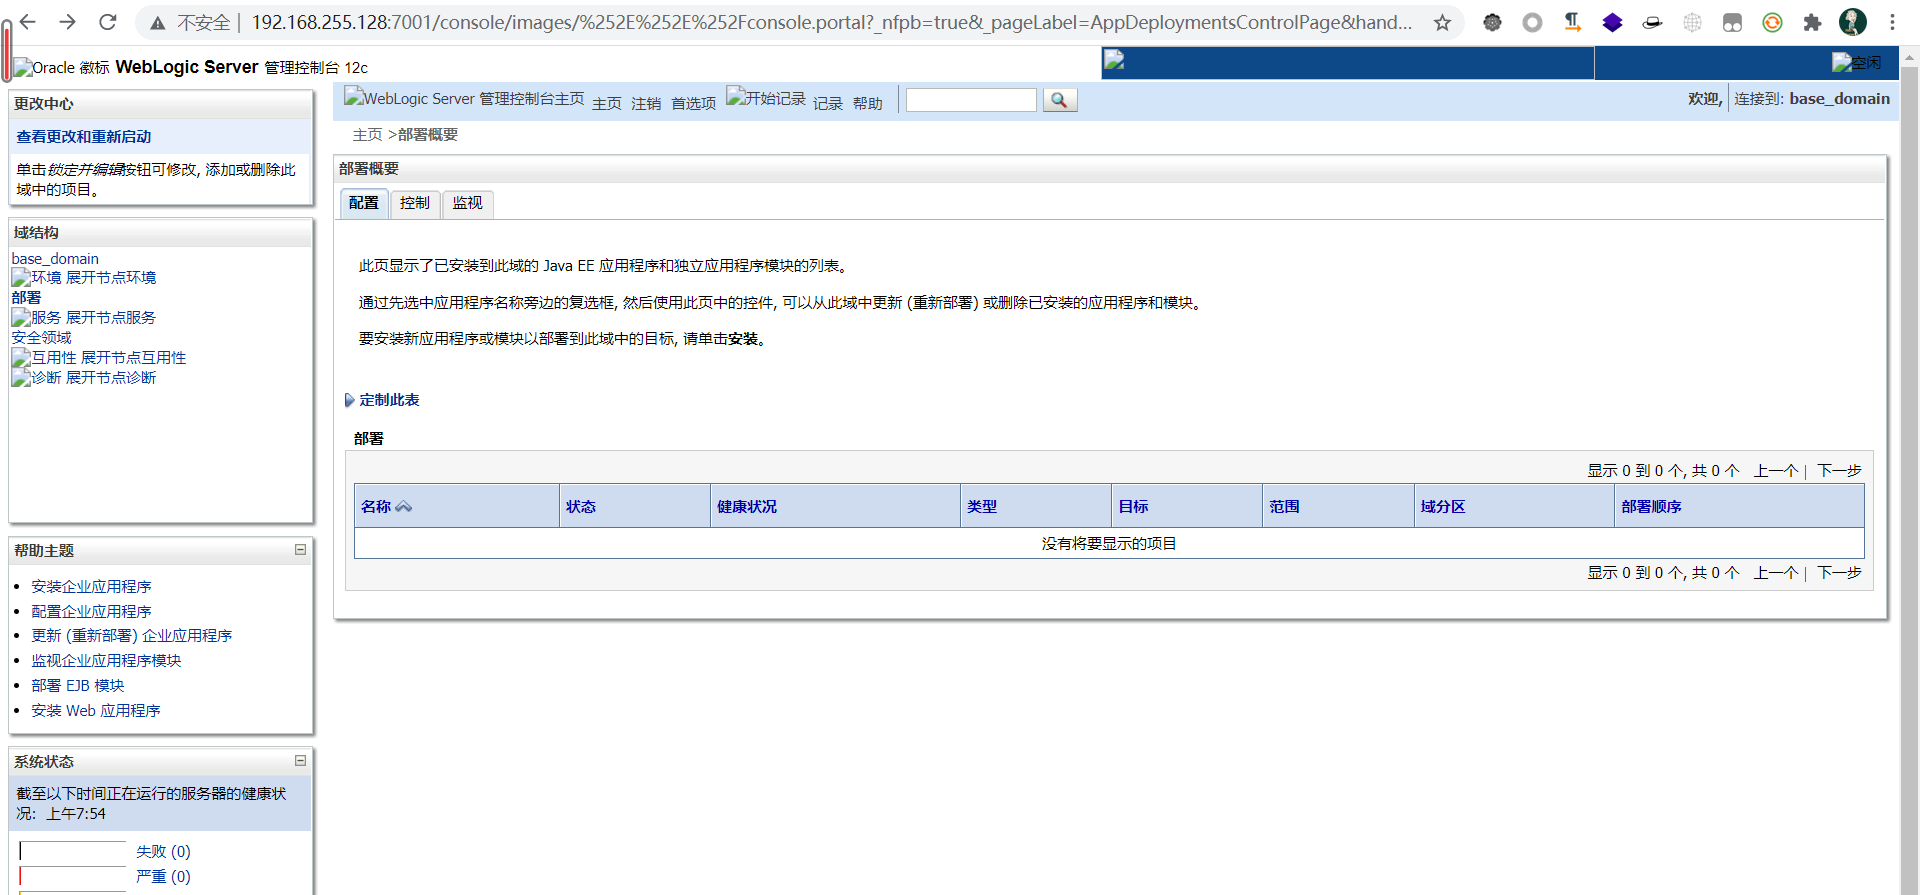
Task: Click 注销 to log out
Action: coord(646,104)
